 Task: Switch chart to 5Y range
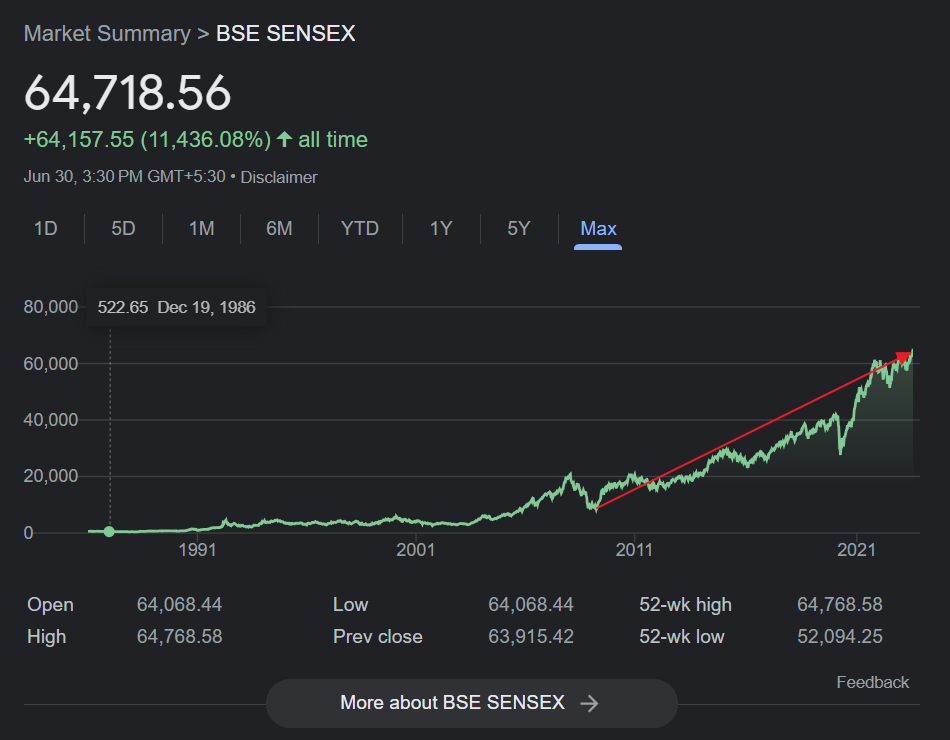point(519,228)
